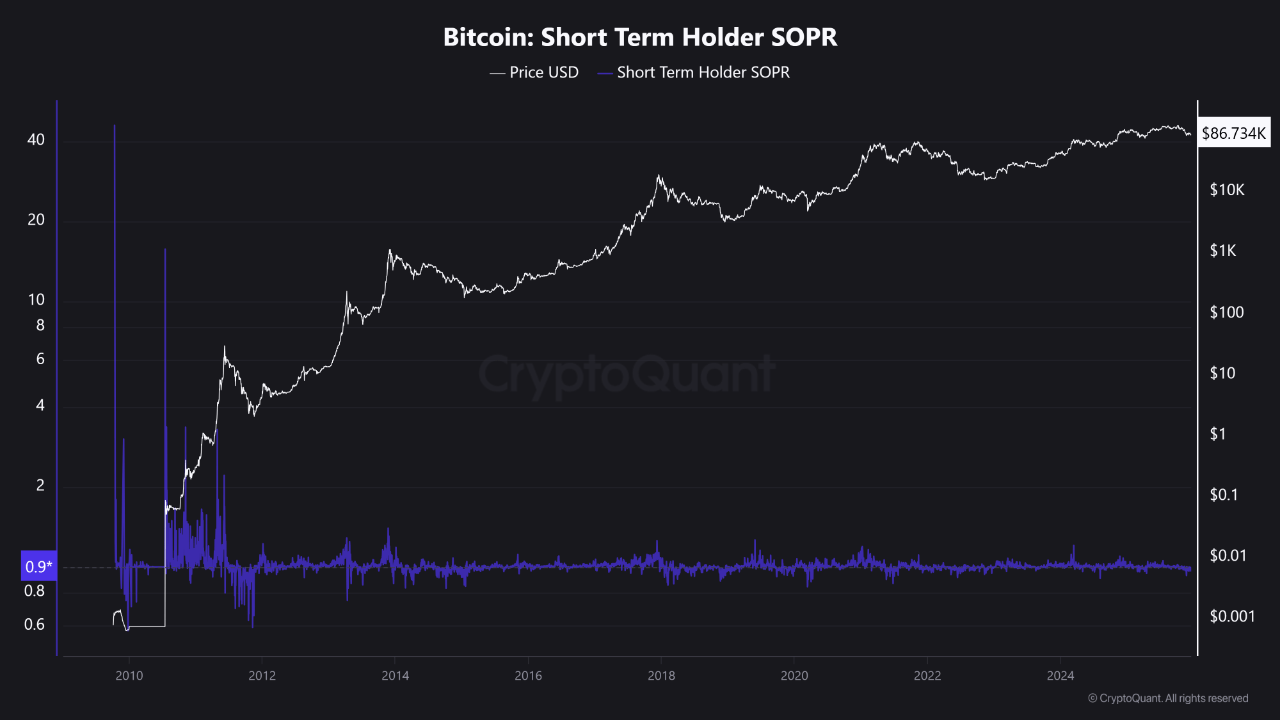
Task: Click the 2024 tick on the time axis
Action: [1060, 674]
